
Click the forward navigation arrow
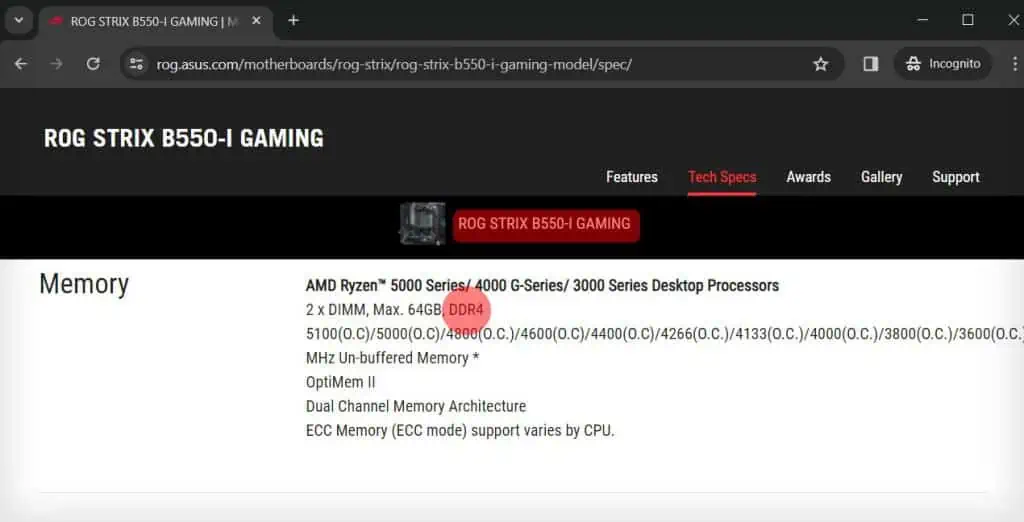click(57, 64)
